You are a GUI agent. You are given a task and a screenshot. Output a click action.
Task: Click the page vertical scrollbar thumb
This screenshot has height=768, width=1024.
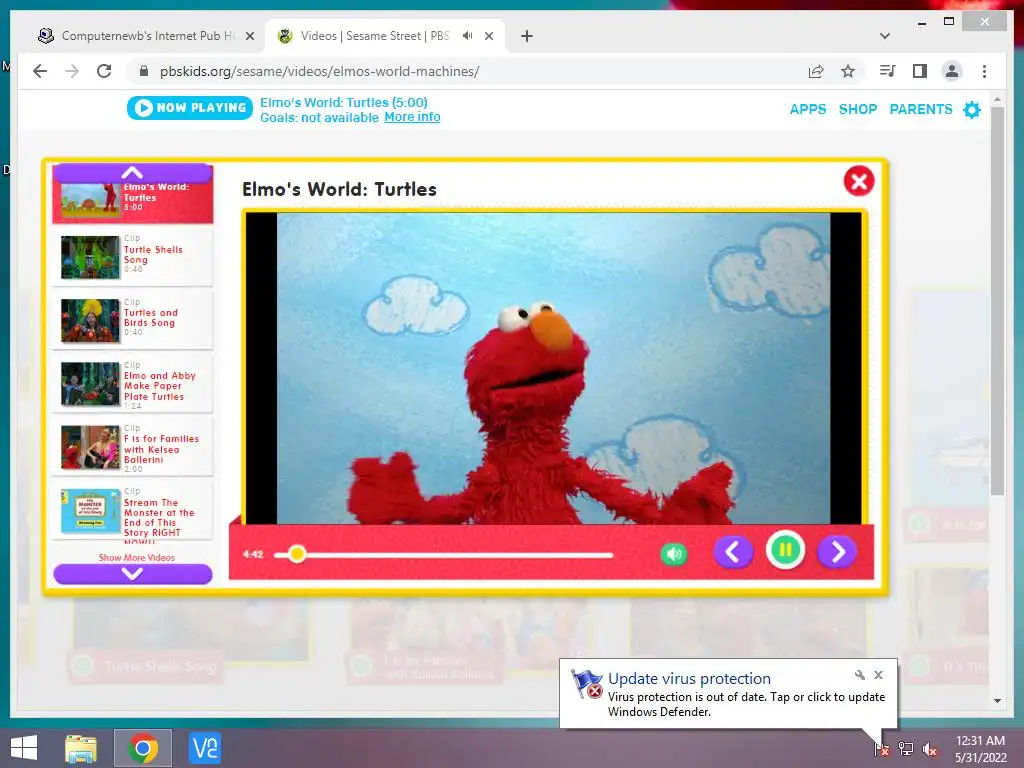point(997,300)
